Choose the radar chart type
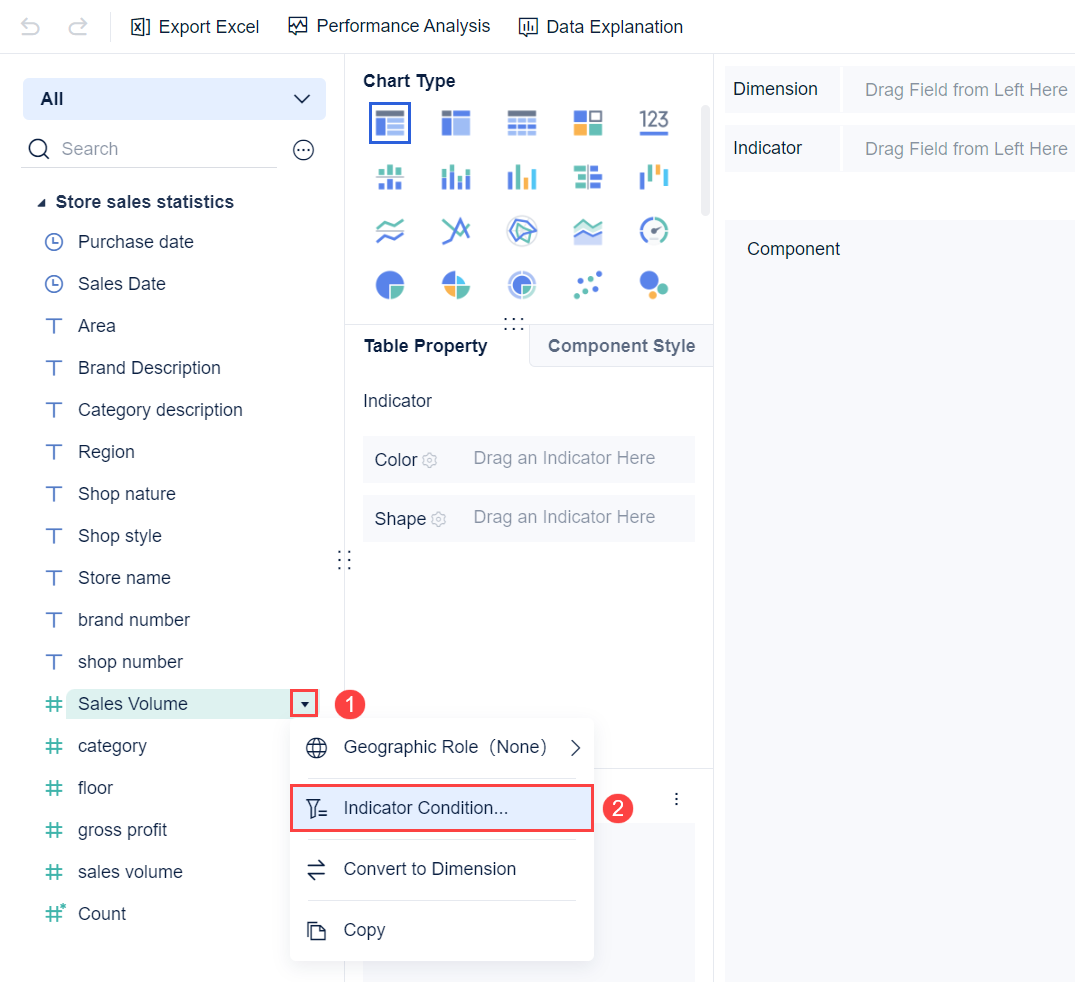The image size is (1075, 982). click(x=521, y=232)
